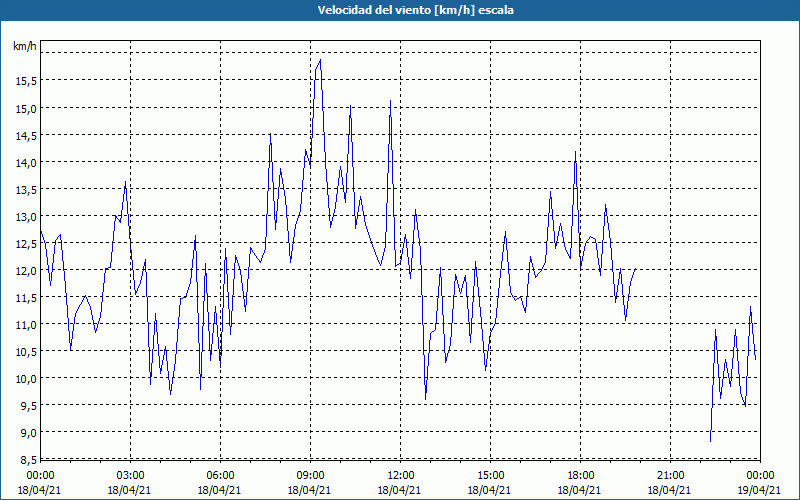Click the 03:00 time axis label
This screenshot has height=500, width=800.
tap(130, 476)
